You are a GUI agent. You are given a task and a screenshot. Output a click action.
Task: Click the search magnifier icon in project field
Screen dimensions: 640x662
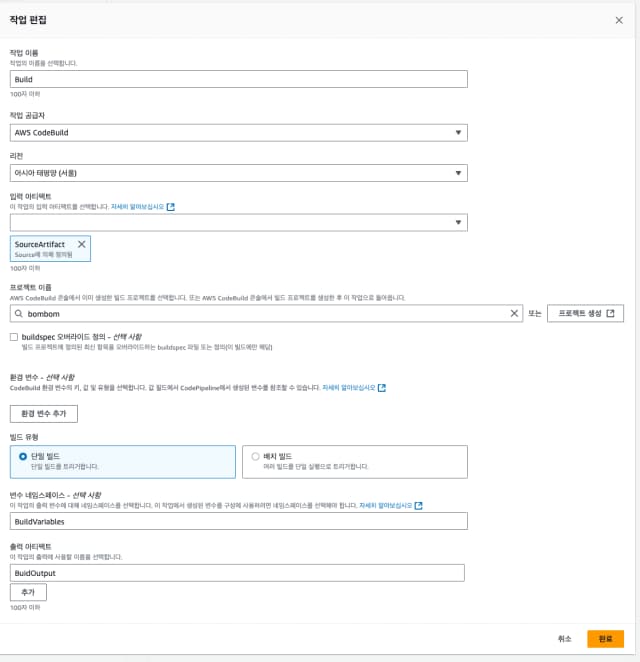pyautogui.click(x=19, y=314)
